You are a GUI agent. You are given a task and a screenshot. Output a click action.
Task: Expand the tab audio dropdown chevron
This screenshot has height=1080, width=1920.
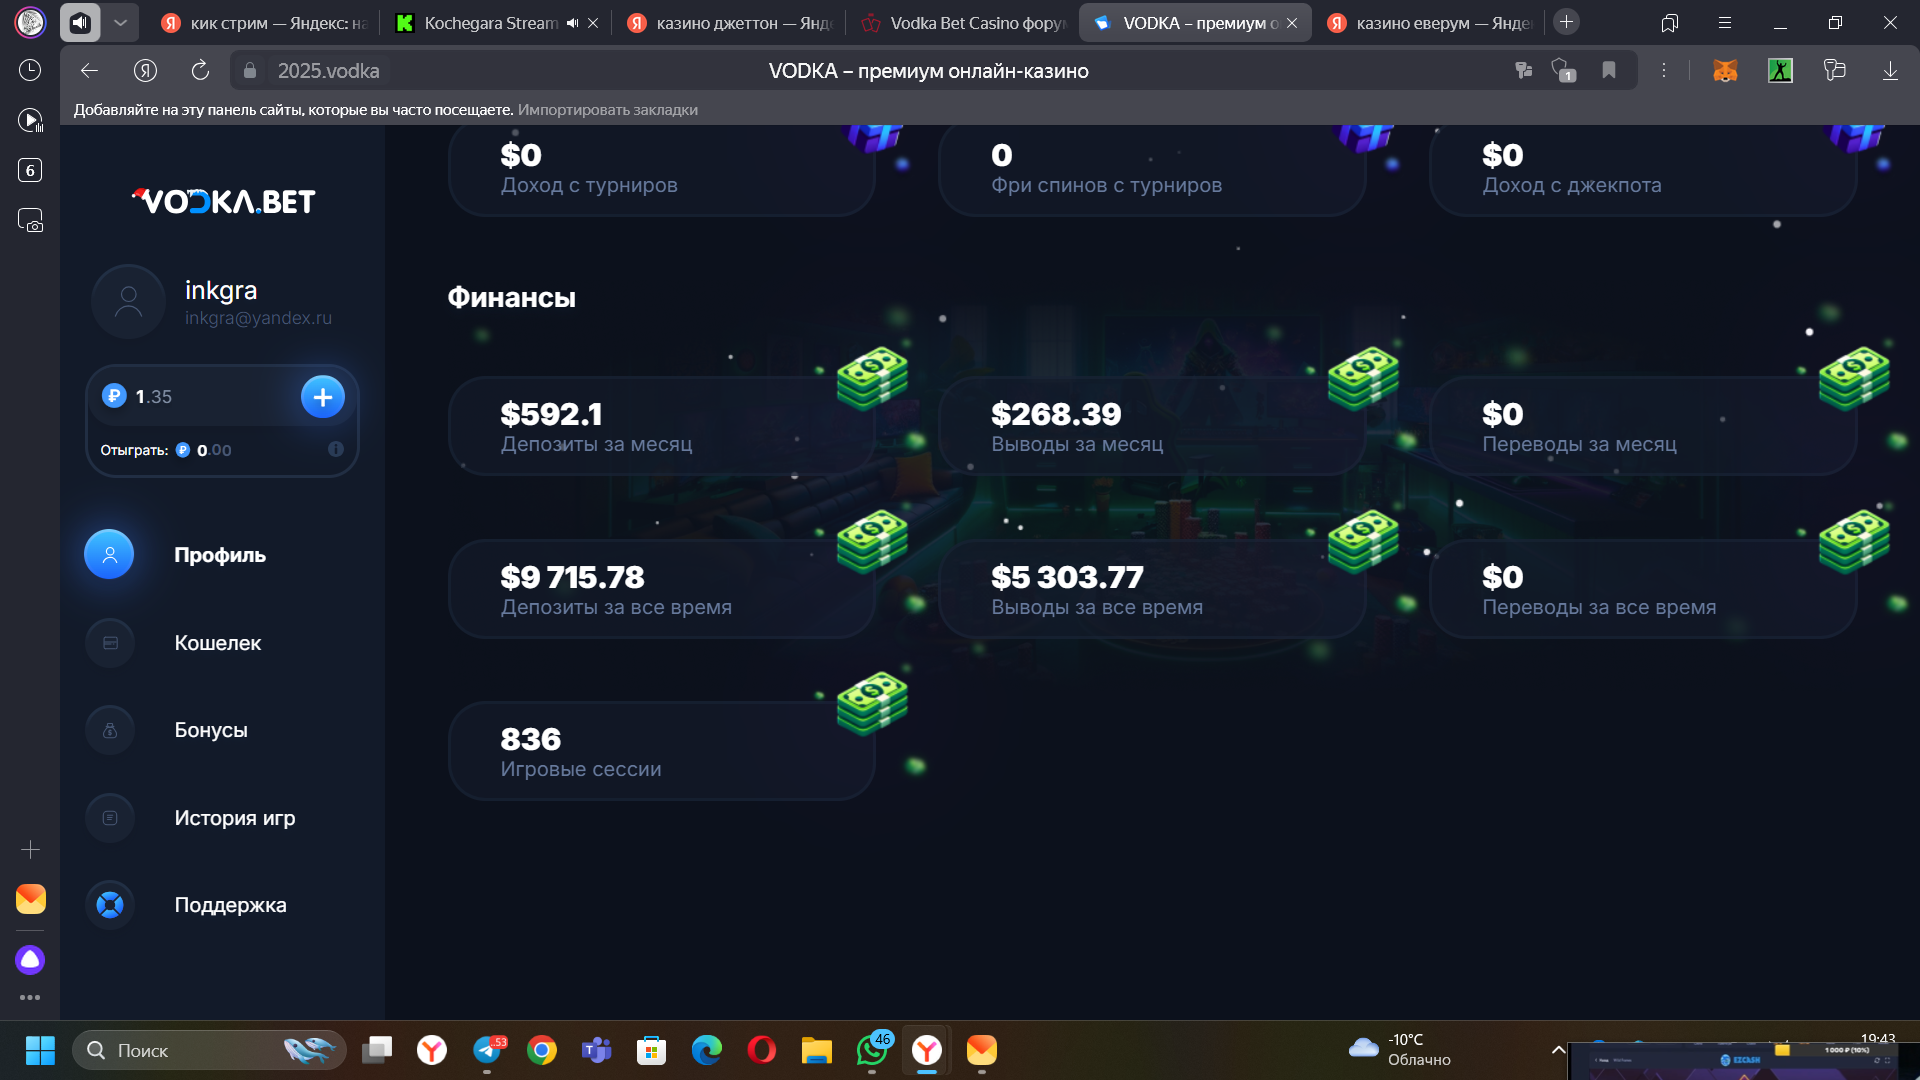[x=120, y=22]
